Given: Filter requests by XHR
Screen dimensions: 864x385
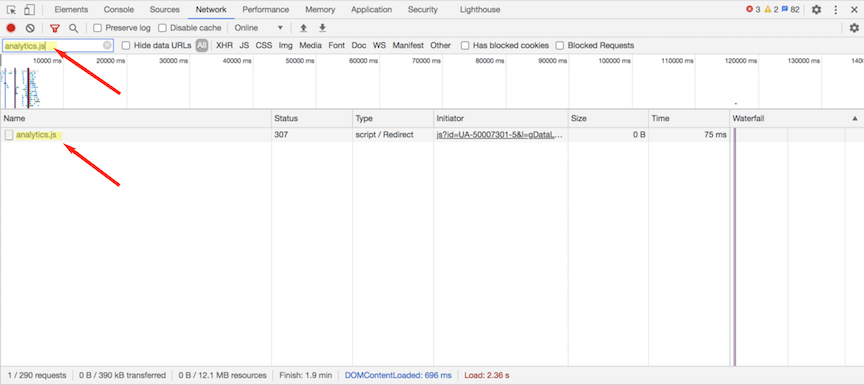Looking at the screenshot, I should [224, 45].
